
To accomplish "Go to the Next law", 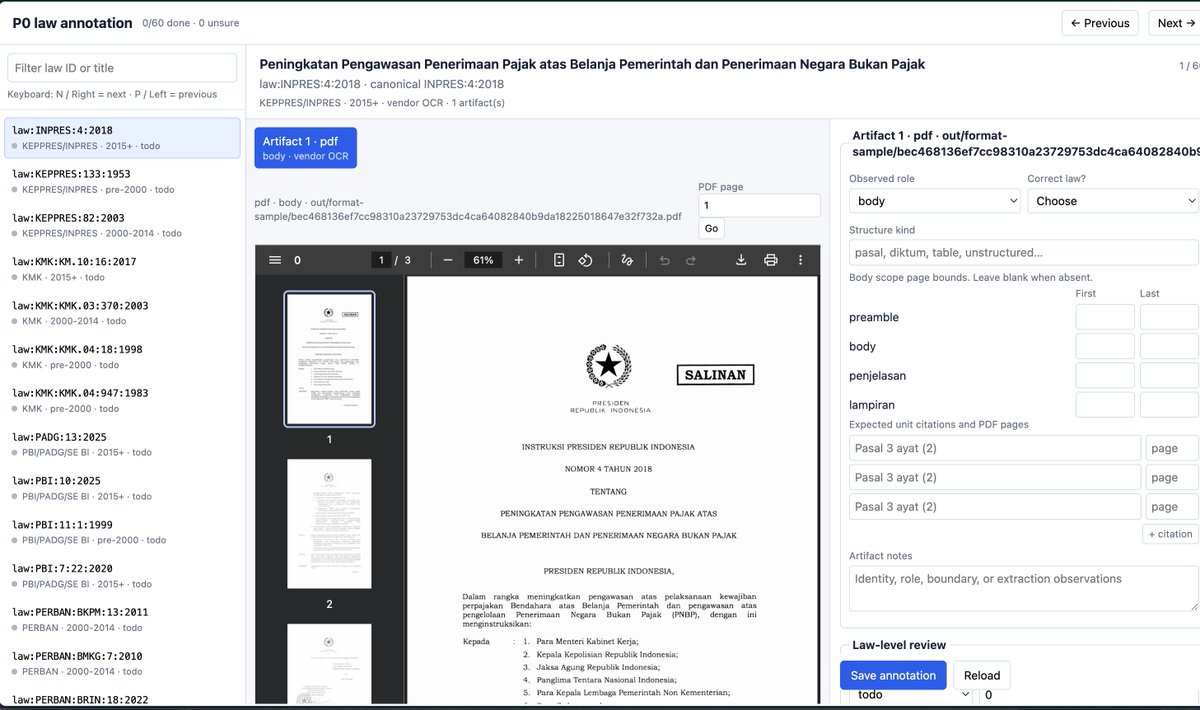I will click(x=1174, y=23).
